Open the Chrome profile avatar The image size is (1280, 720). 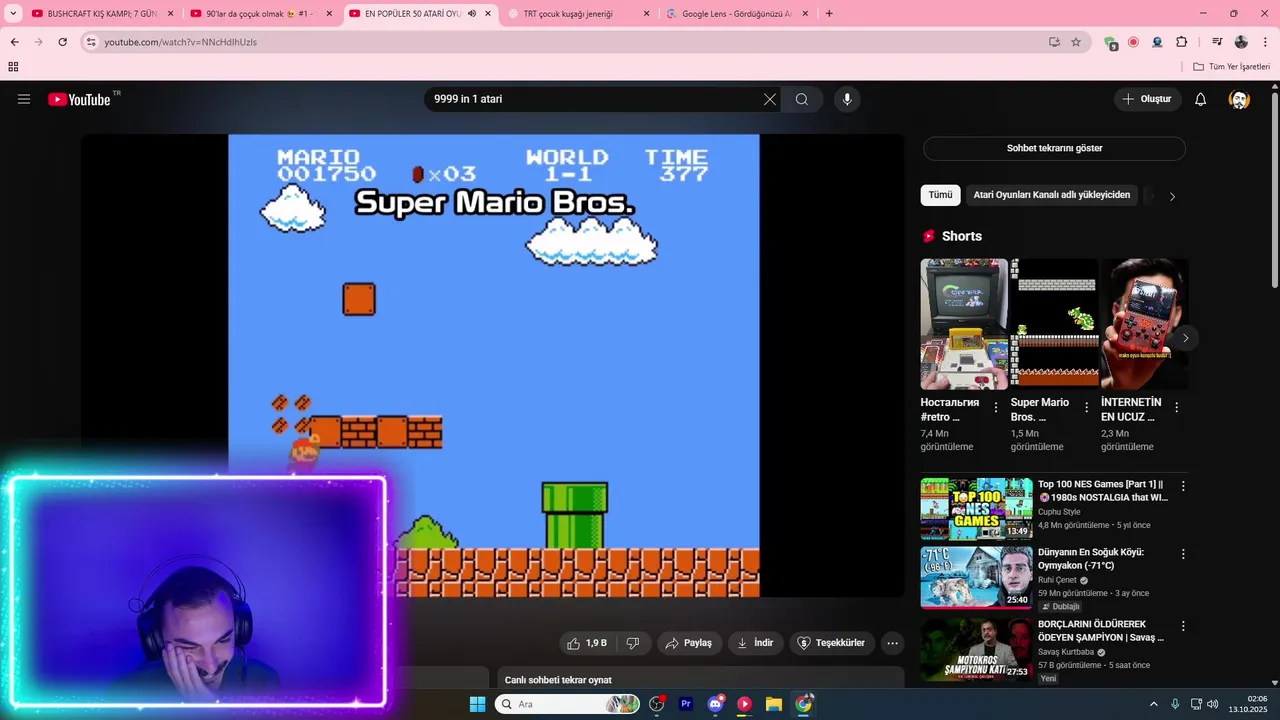click(1241, 42)
